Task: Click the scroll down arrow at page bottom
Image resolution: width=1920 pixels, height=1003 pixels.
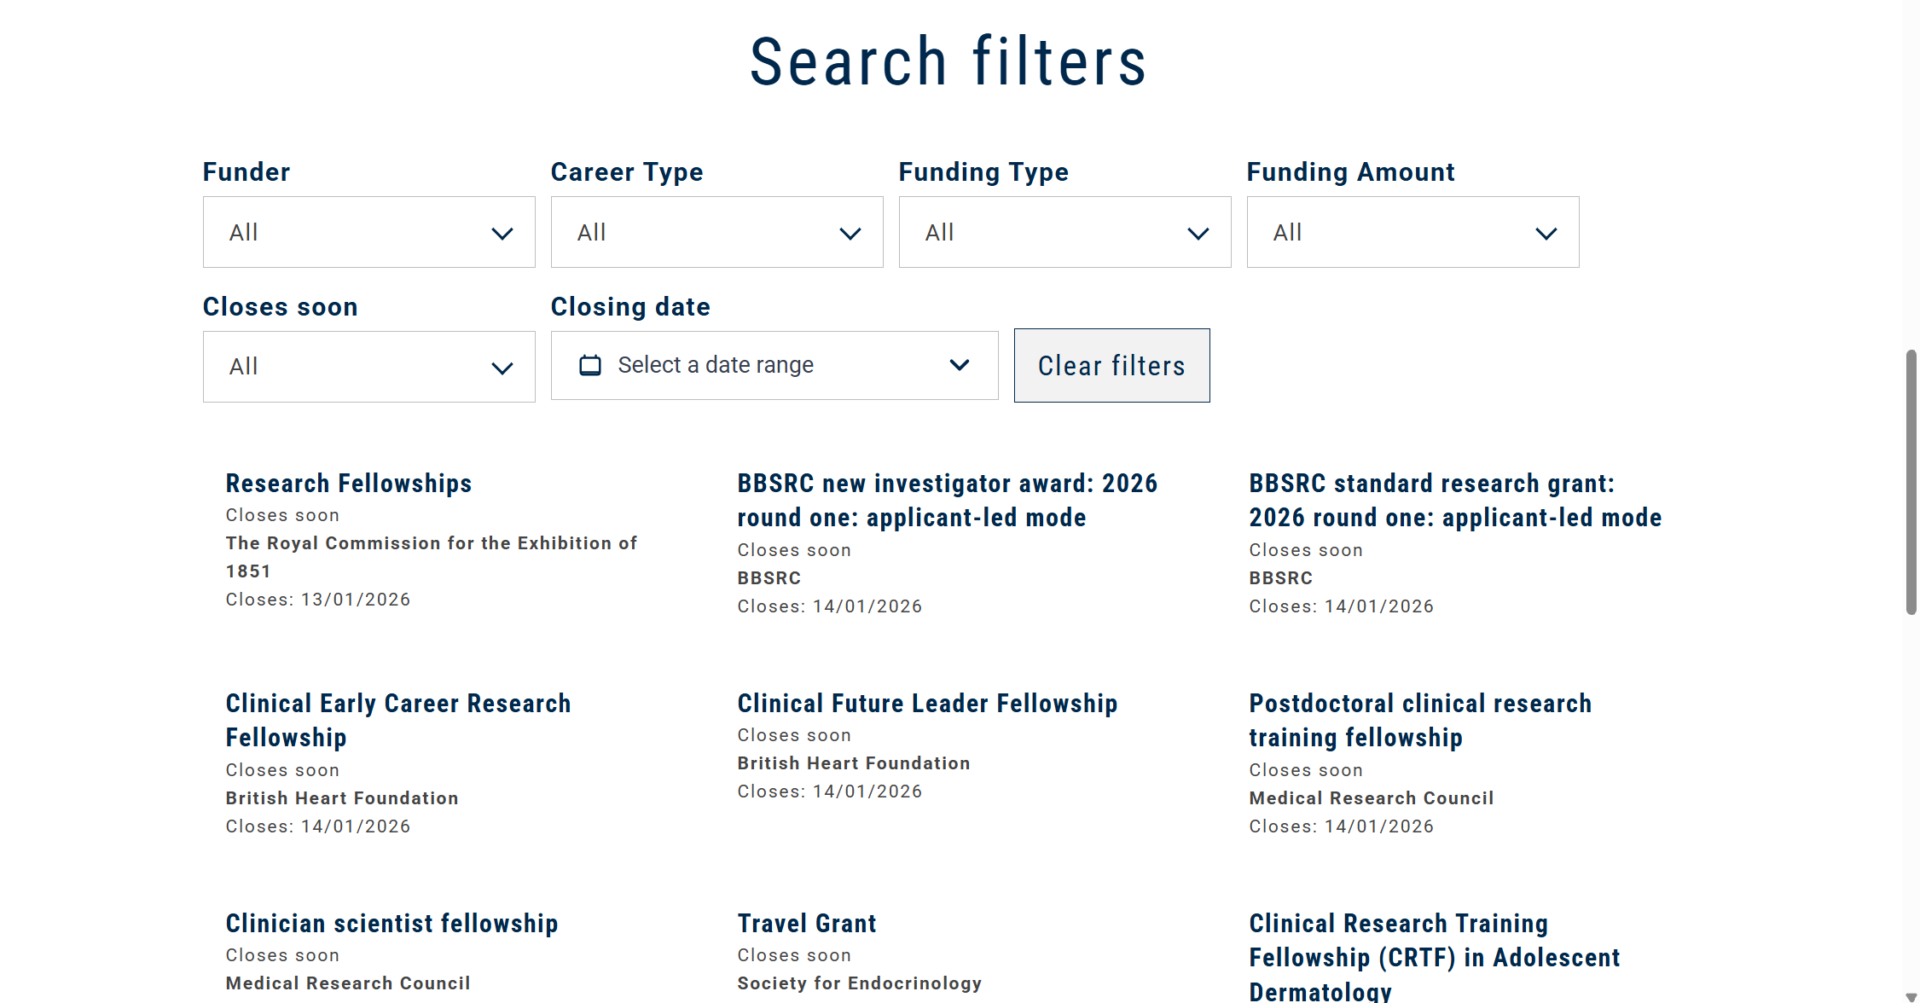Action: 1911,996
